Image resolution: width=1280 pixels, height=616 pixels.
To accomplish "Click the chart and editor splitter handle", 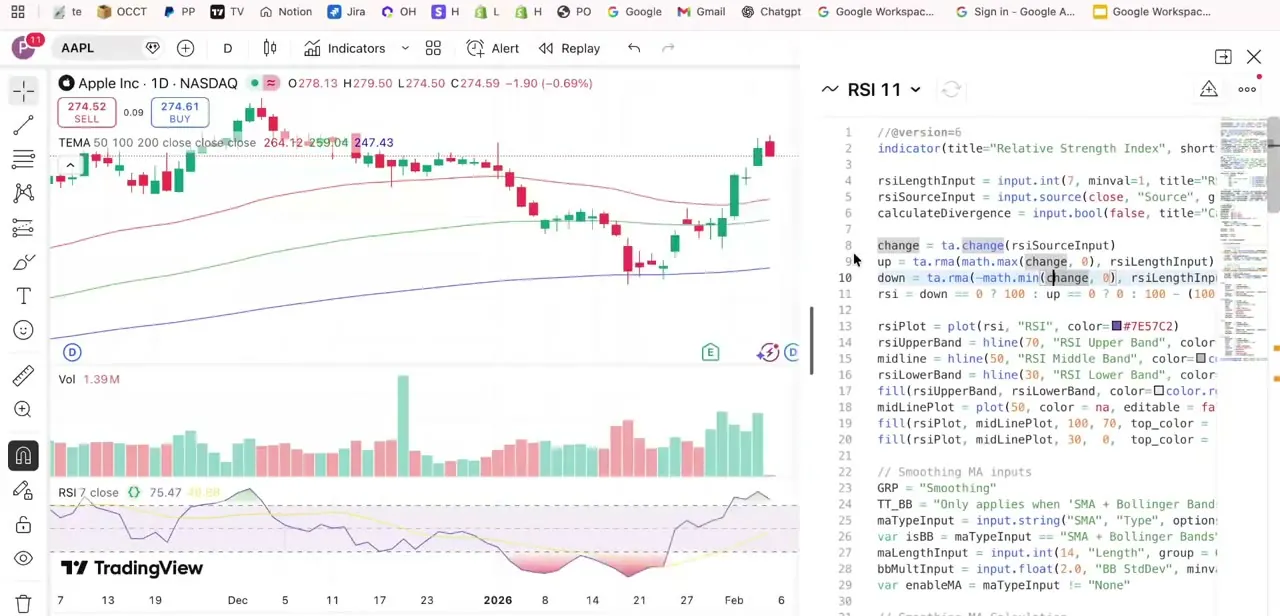I will [812, 340].
